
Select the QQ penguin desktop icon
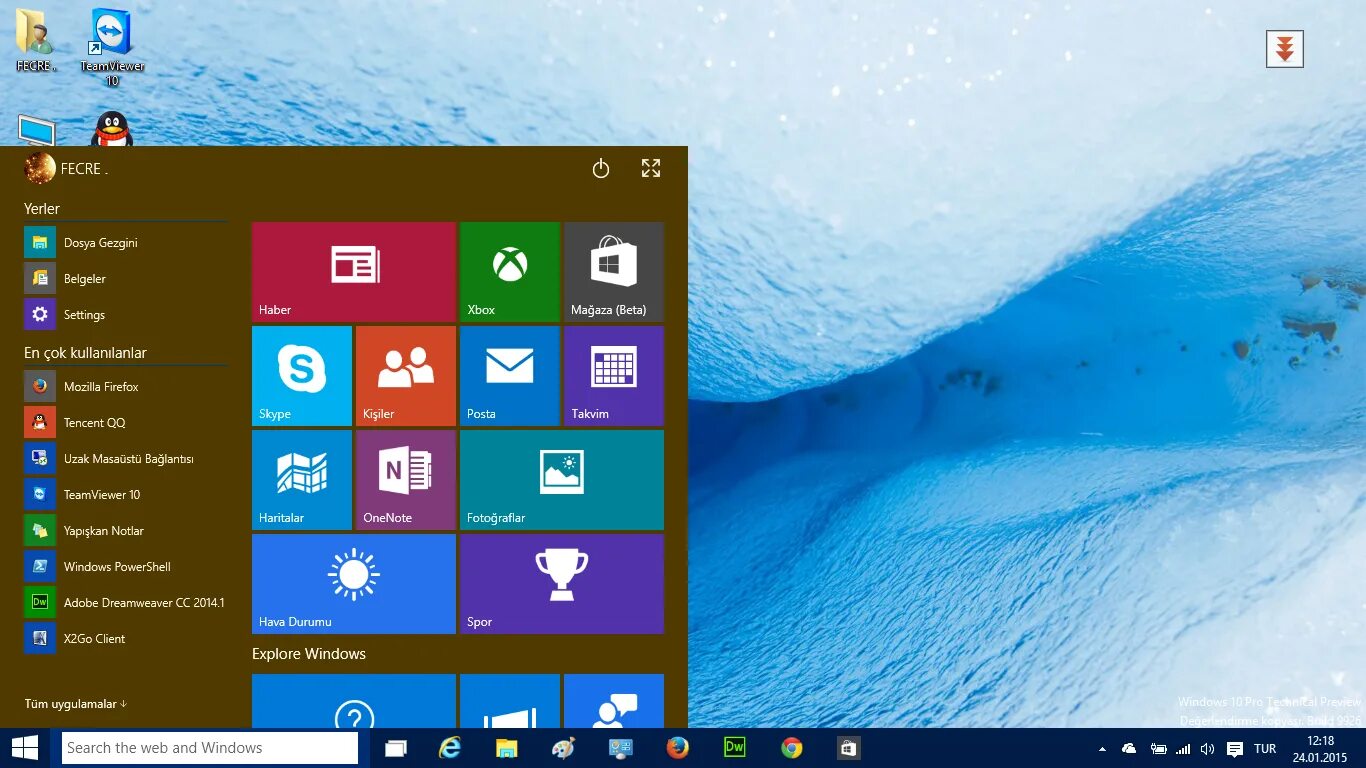112,128
